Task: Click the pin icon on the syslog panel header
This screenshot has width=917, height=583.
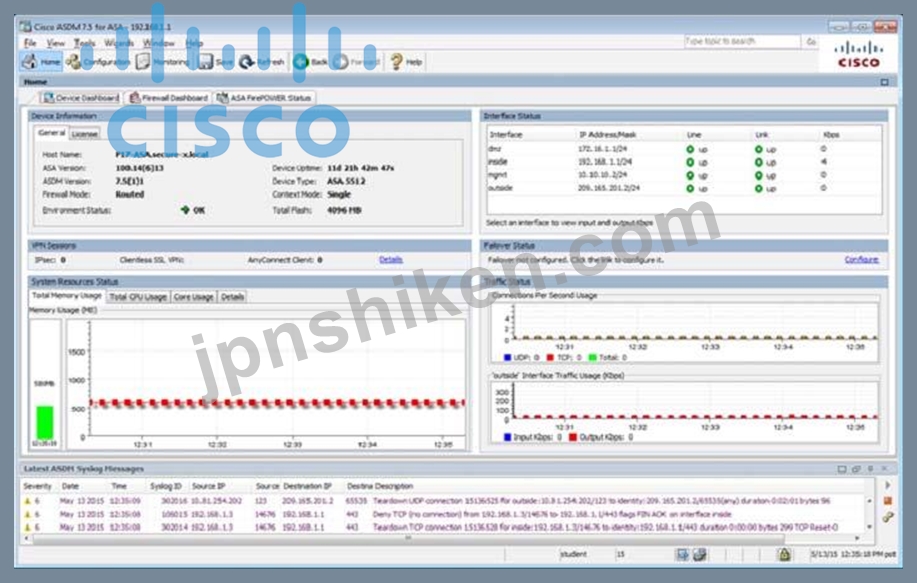Action: [870, 469]
